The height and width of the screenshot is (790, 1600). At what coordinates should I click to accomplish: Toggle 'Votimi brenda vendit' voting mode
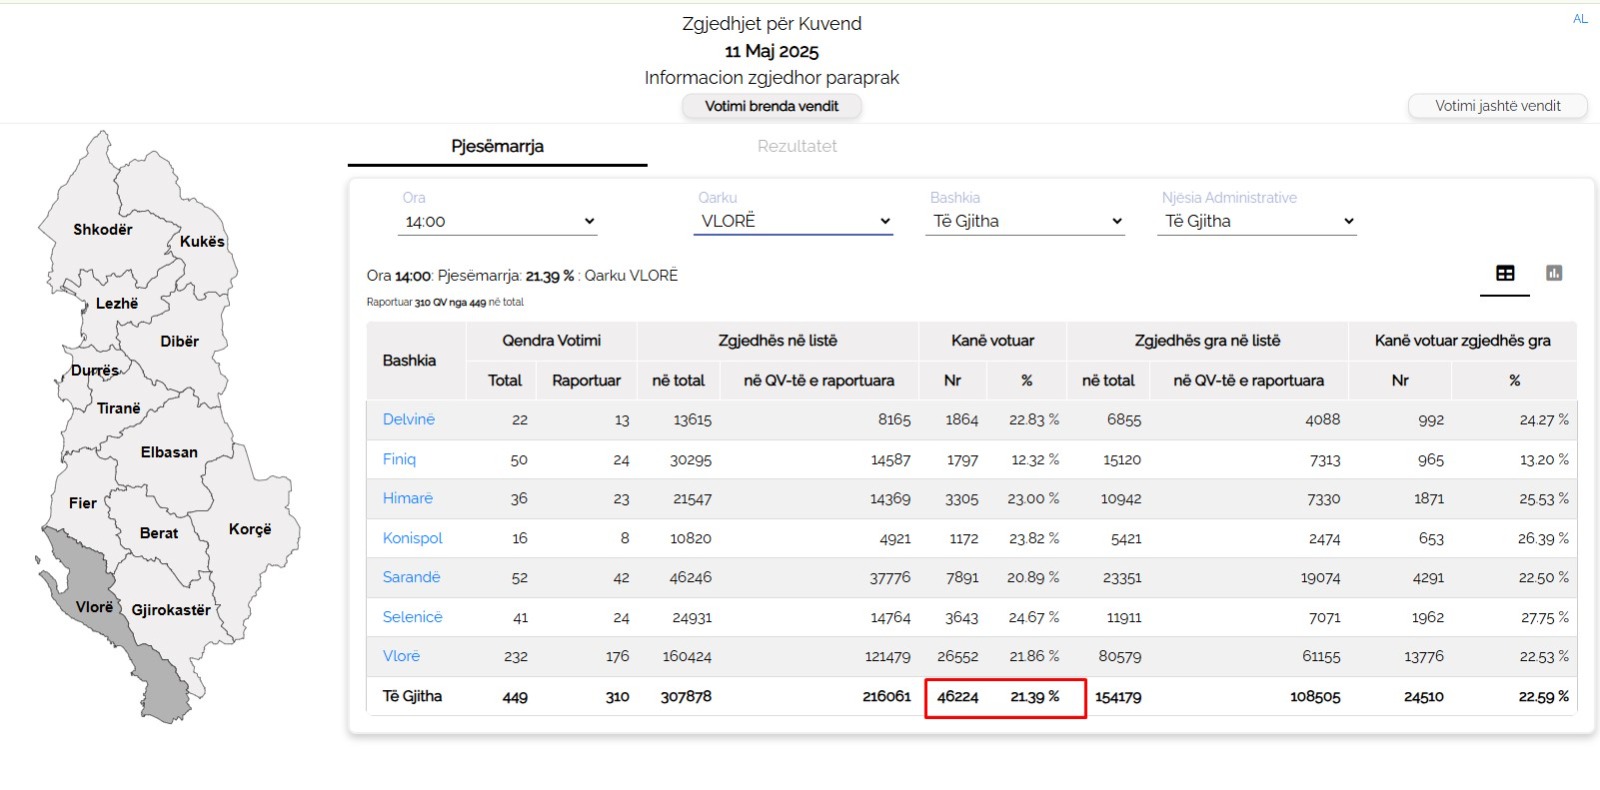click(771, 106)
